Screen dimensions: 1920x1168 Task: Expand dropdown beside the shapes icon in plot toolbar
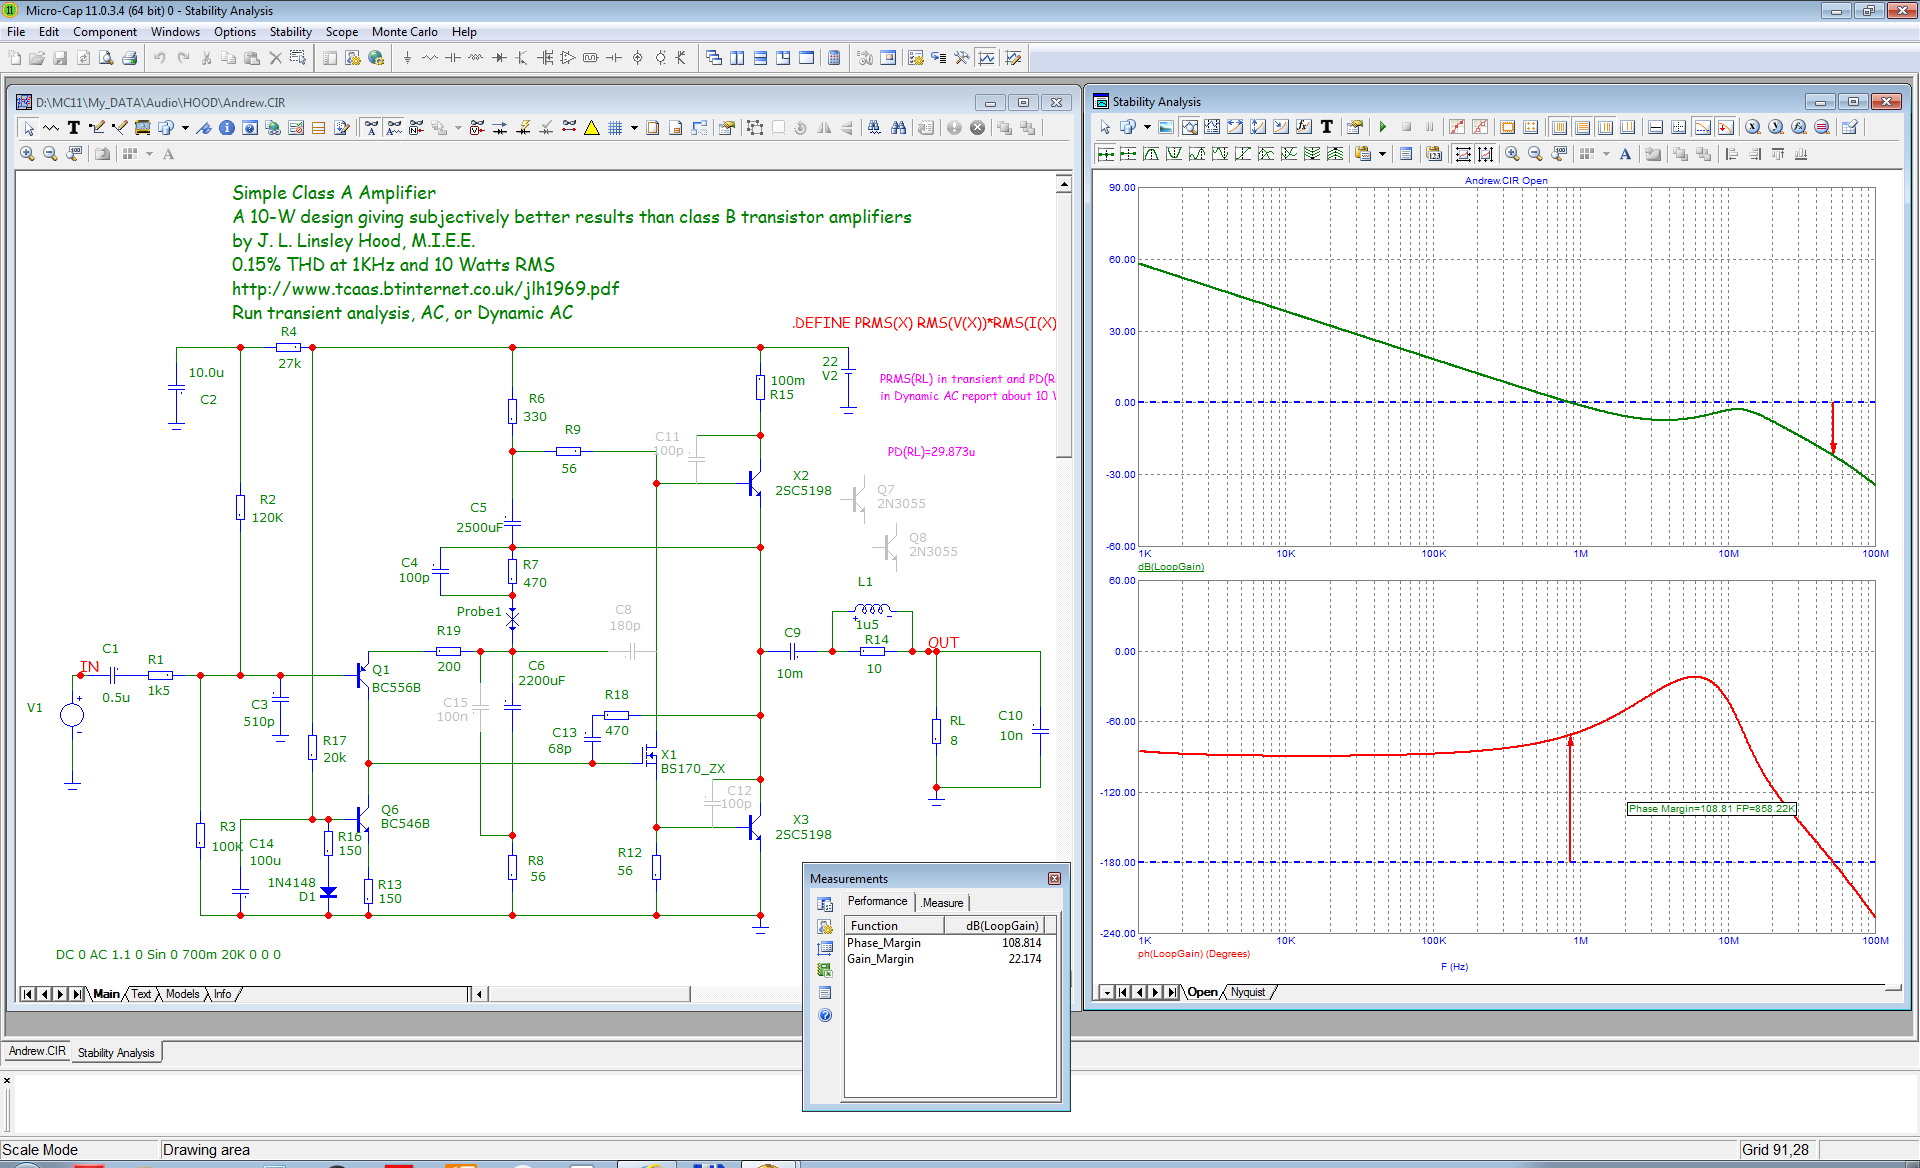[1147, 127]
